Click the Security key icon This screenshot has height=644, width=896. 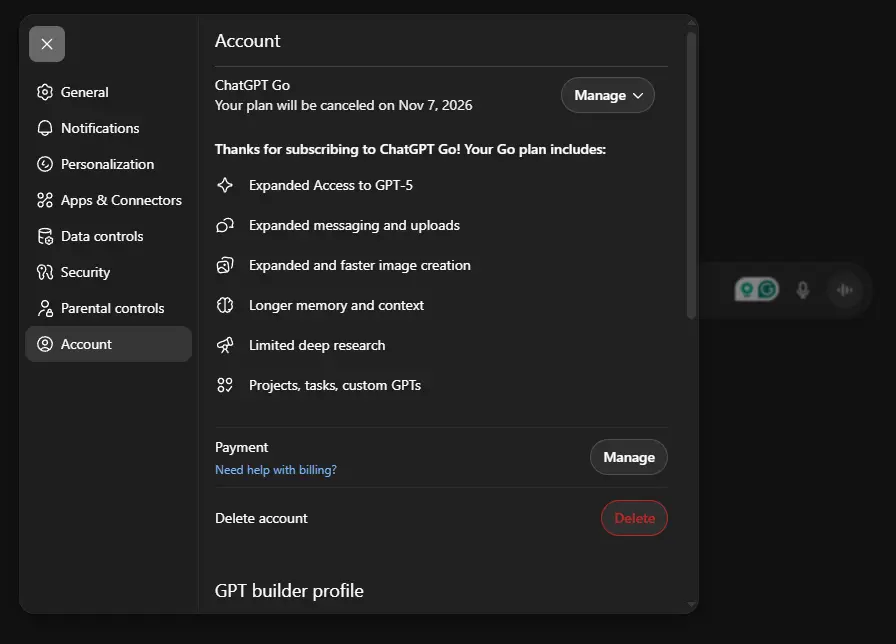45,272
